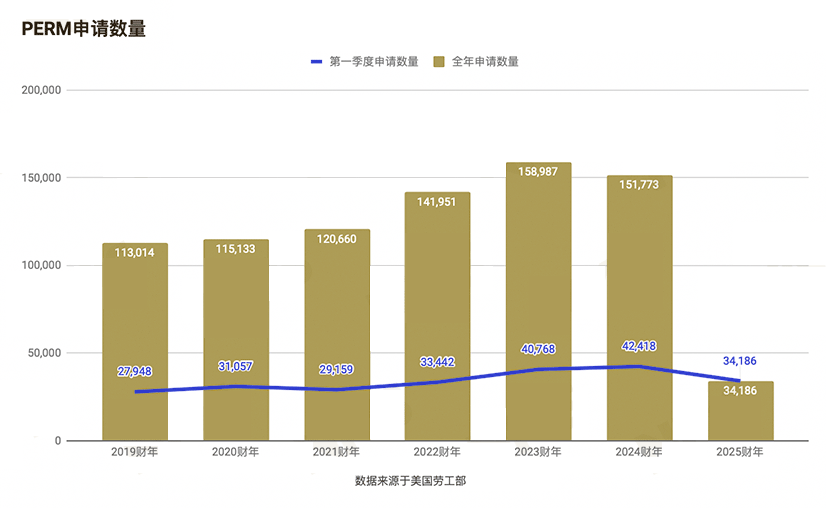Click the 200,000 y-axis label

(42, 90)
